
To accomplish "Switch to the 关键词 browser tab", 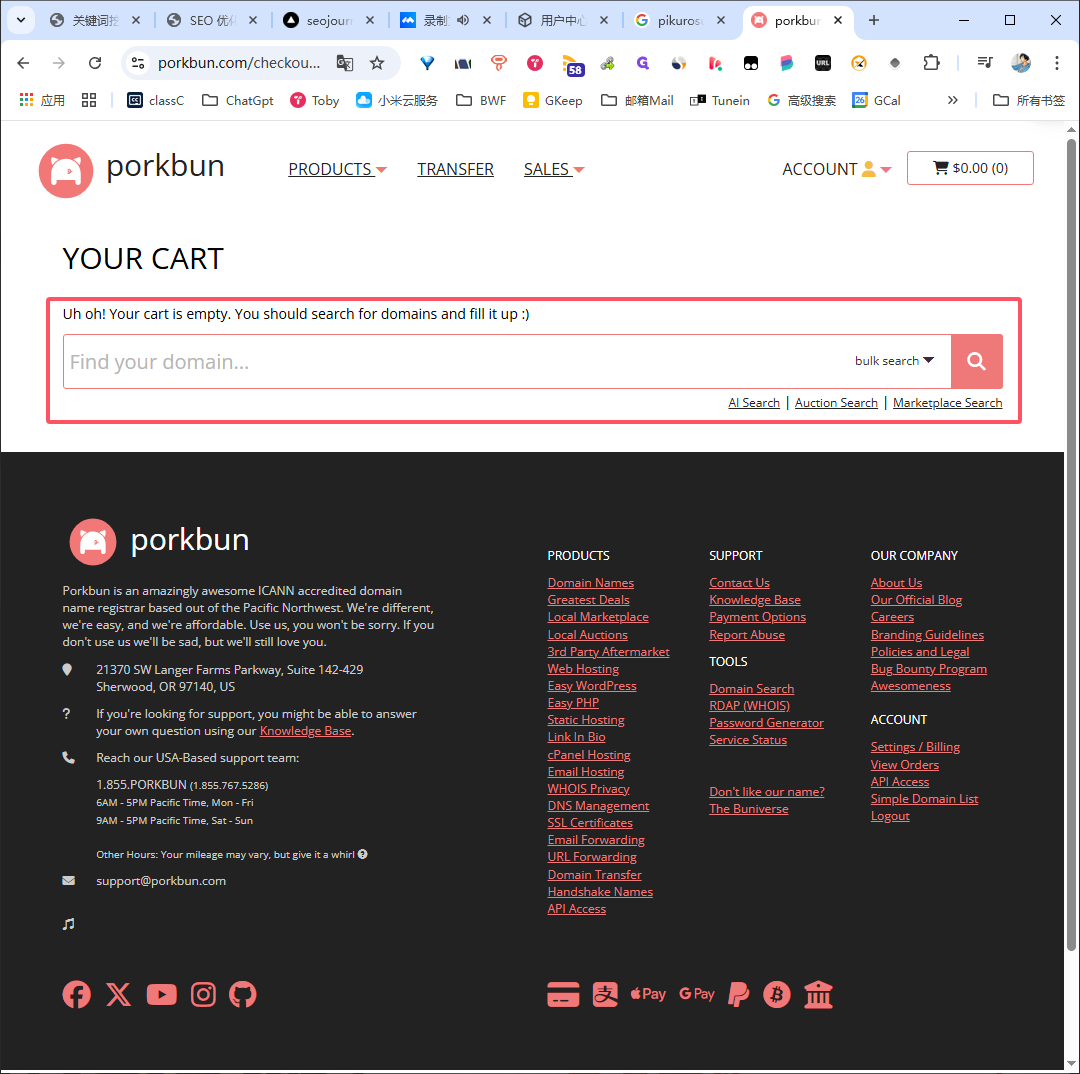I will tap(95, 21).
